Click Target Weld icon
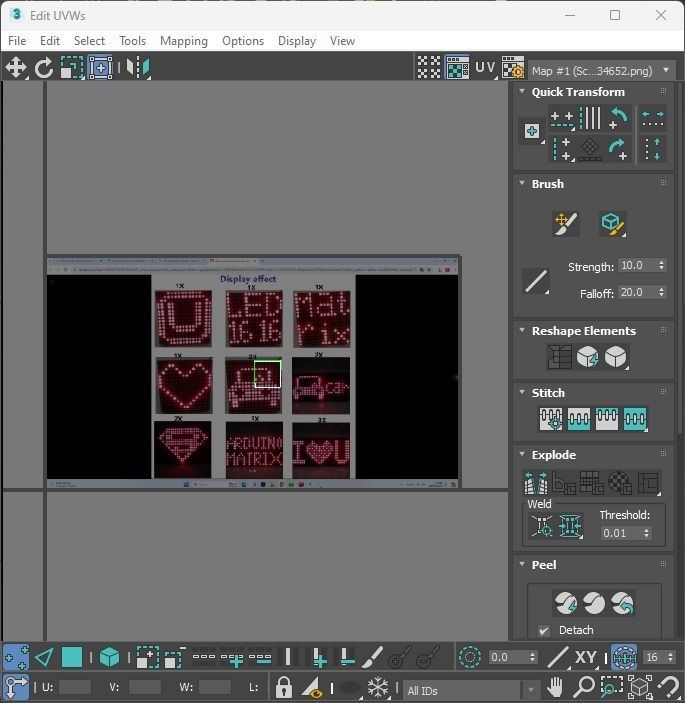The width and height of the screenshot is (685, 703). [x=542, y=526]
